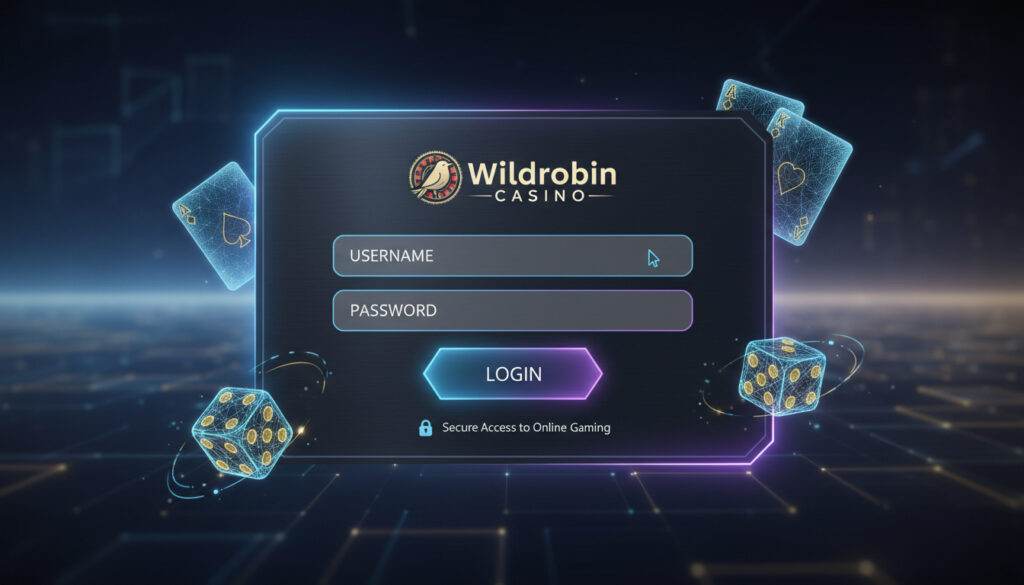Image resolution: width=1024 pixels, height=585 pixels.
Task: Click the orbit ring around the right dice
Action: 784,377
